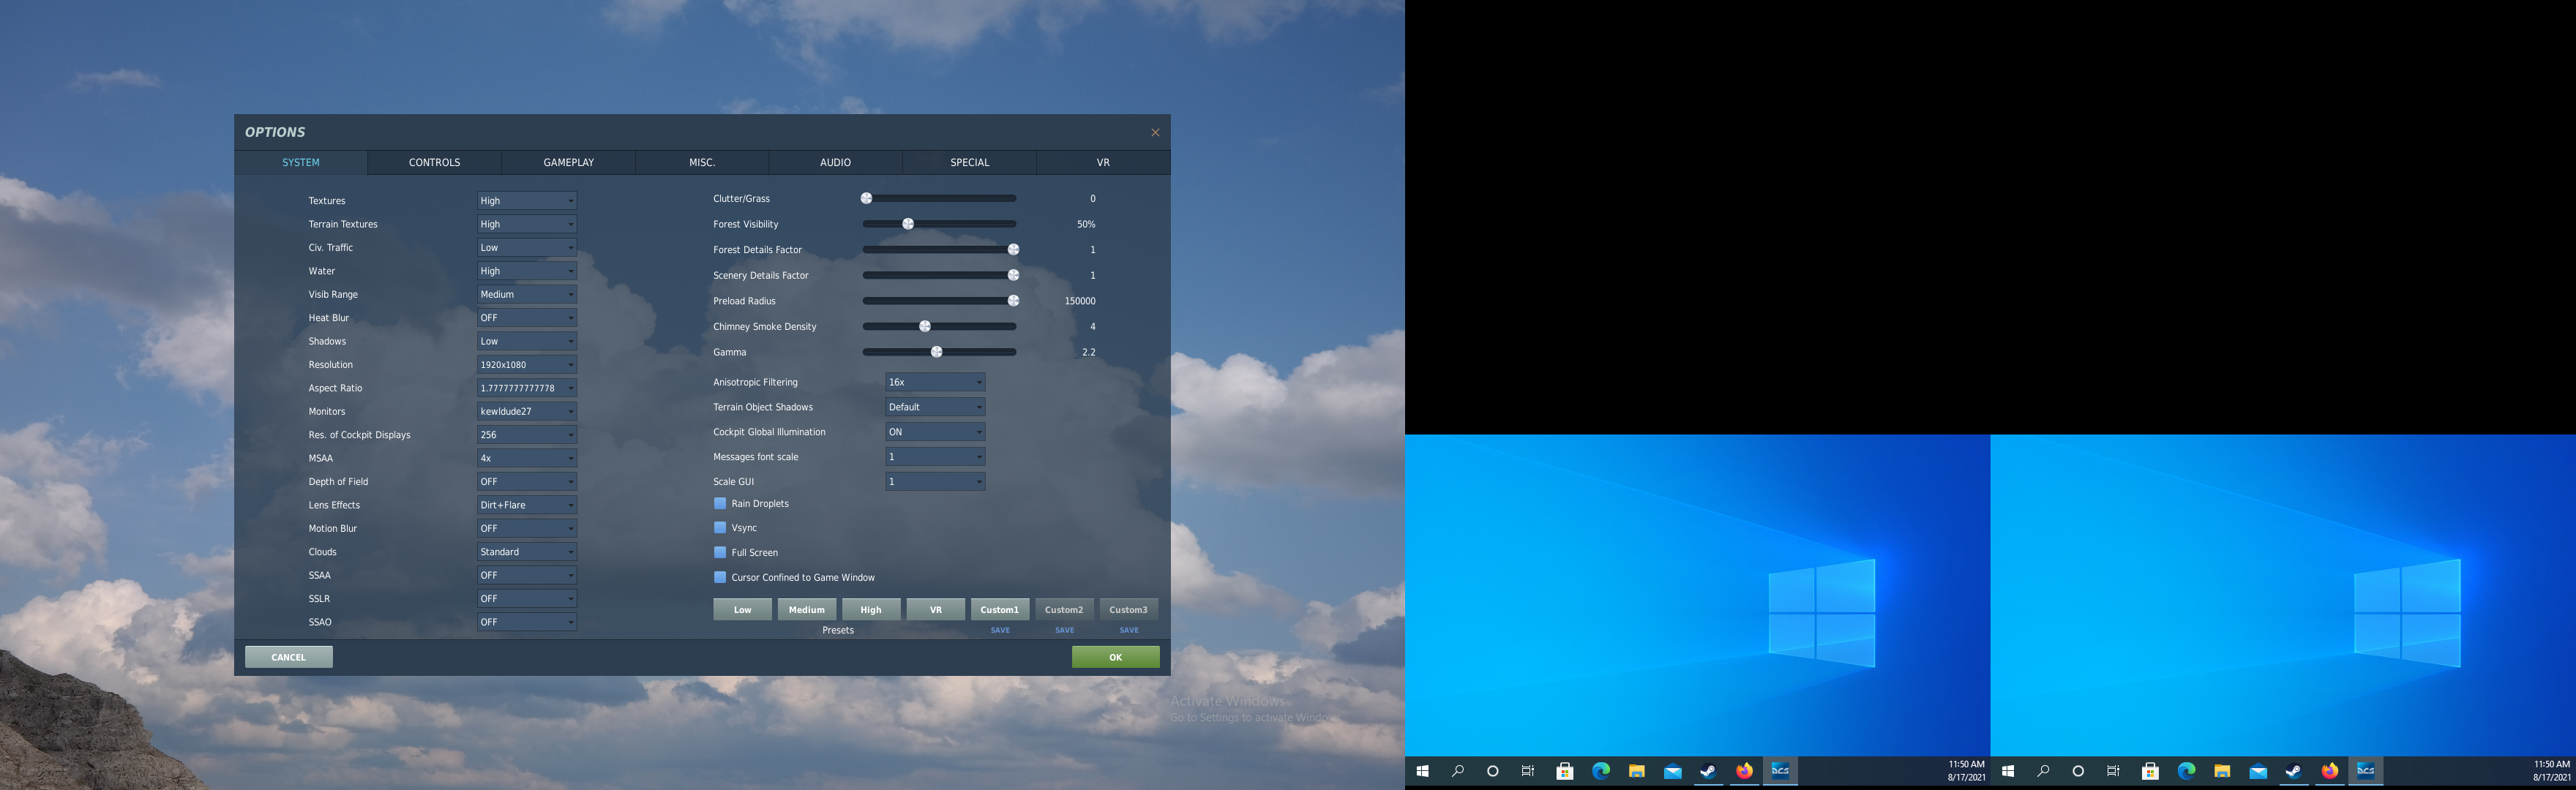Viewport: 2576px width, 790px height.
Task: Click search icon on right monitor taskbar
Action: [2043, 771]
